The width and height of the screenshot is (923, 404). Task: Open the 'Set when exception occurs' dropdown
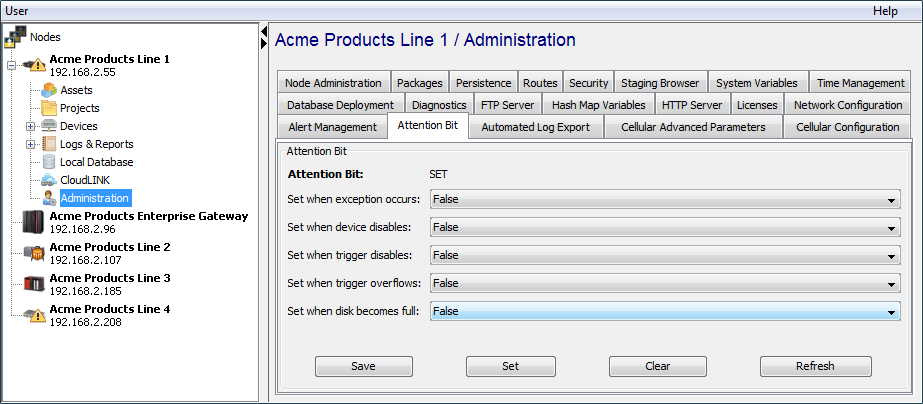pyautogui.click(x=665, y=199)
